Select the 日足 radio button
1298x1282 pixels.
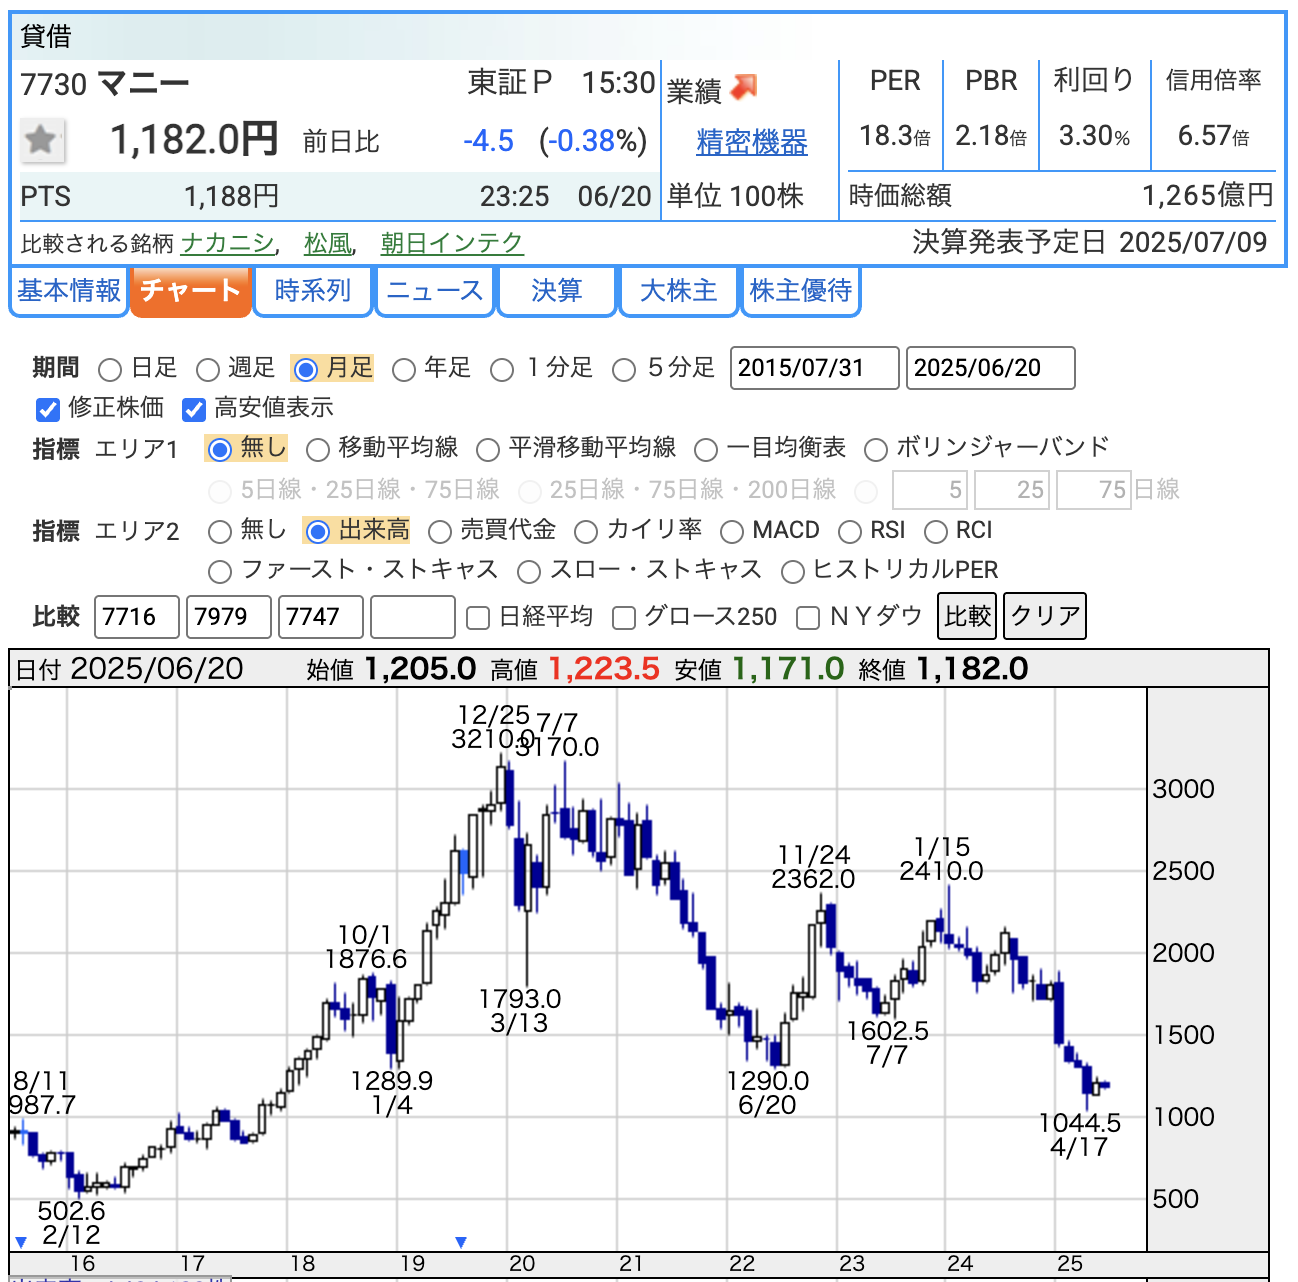pyautogui.click(x=110, y=370)
